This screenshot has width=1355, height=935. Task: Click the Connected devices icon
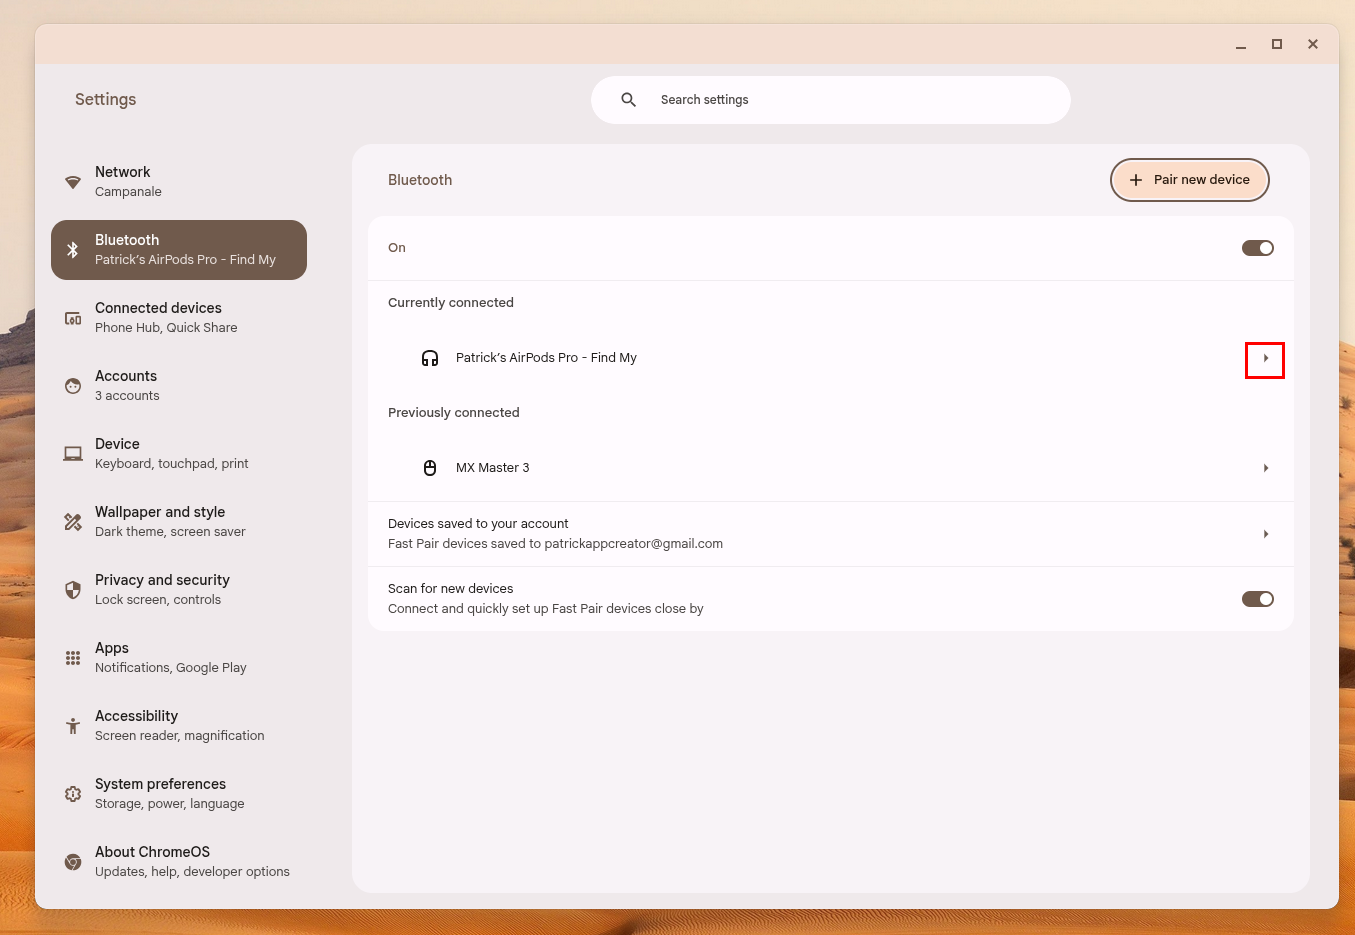point(73,318)
